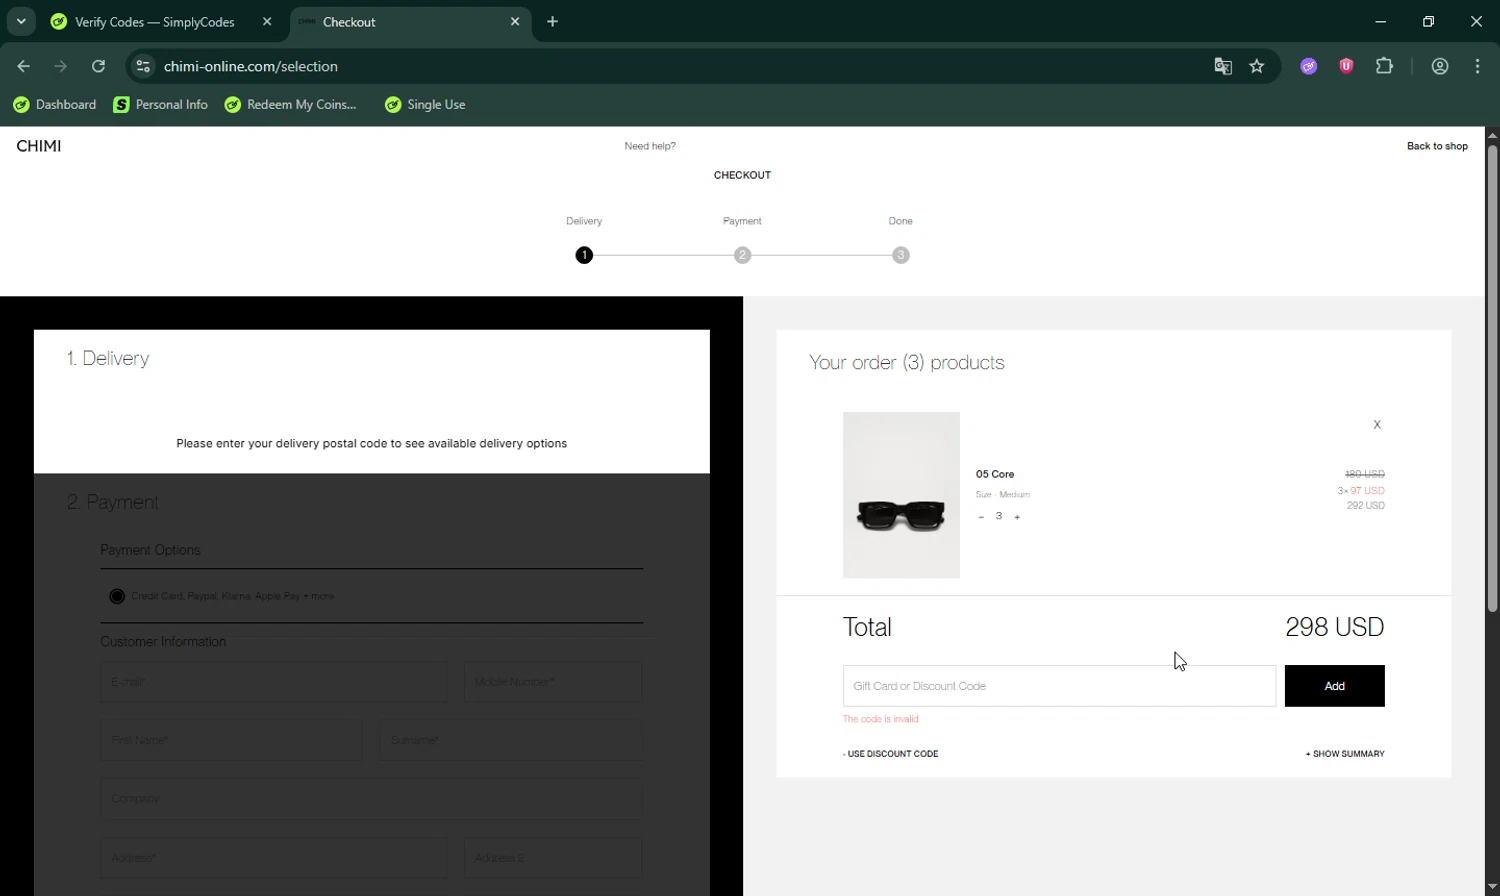1500x896 pixels.
Task: Click the First Name input field
Action: 231,740
